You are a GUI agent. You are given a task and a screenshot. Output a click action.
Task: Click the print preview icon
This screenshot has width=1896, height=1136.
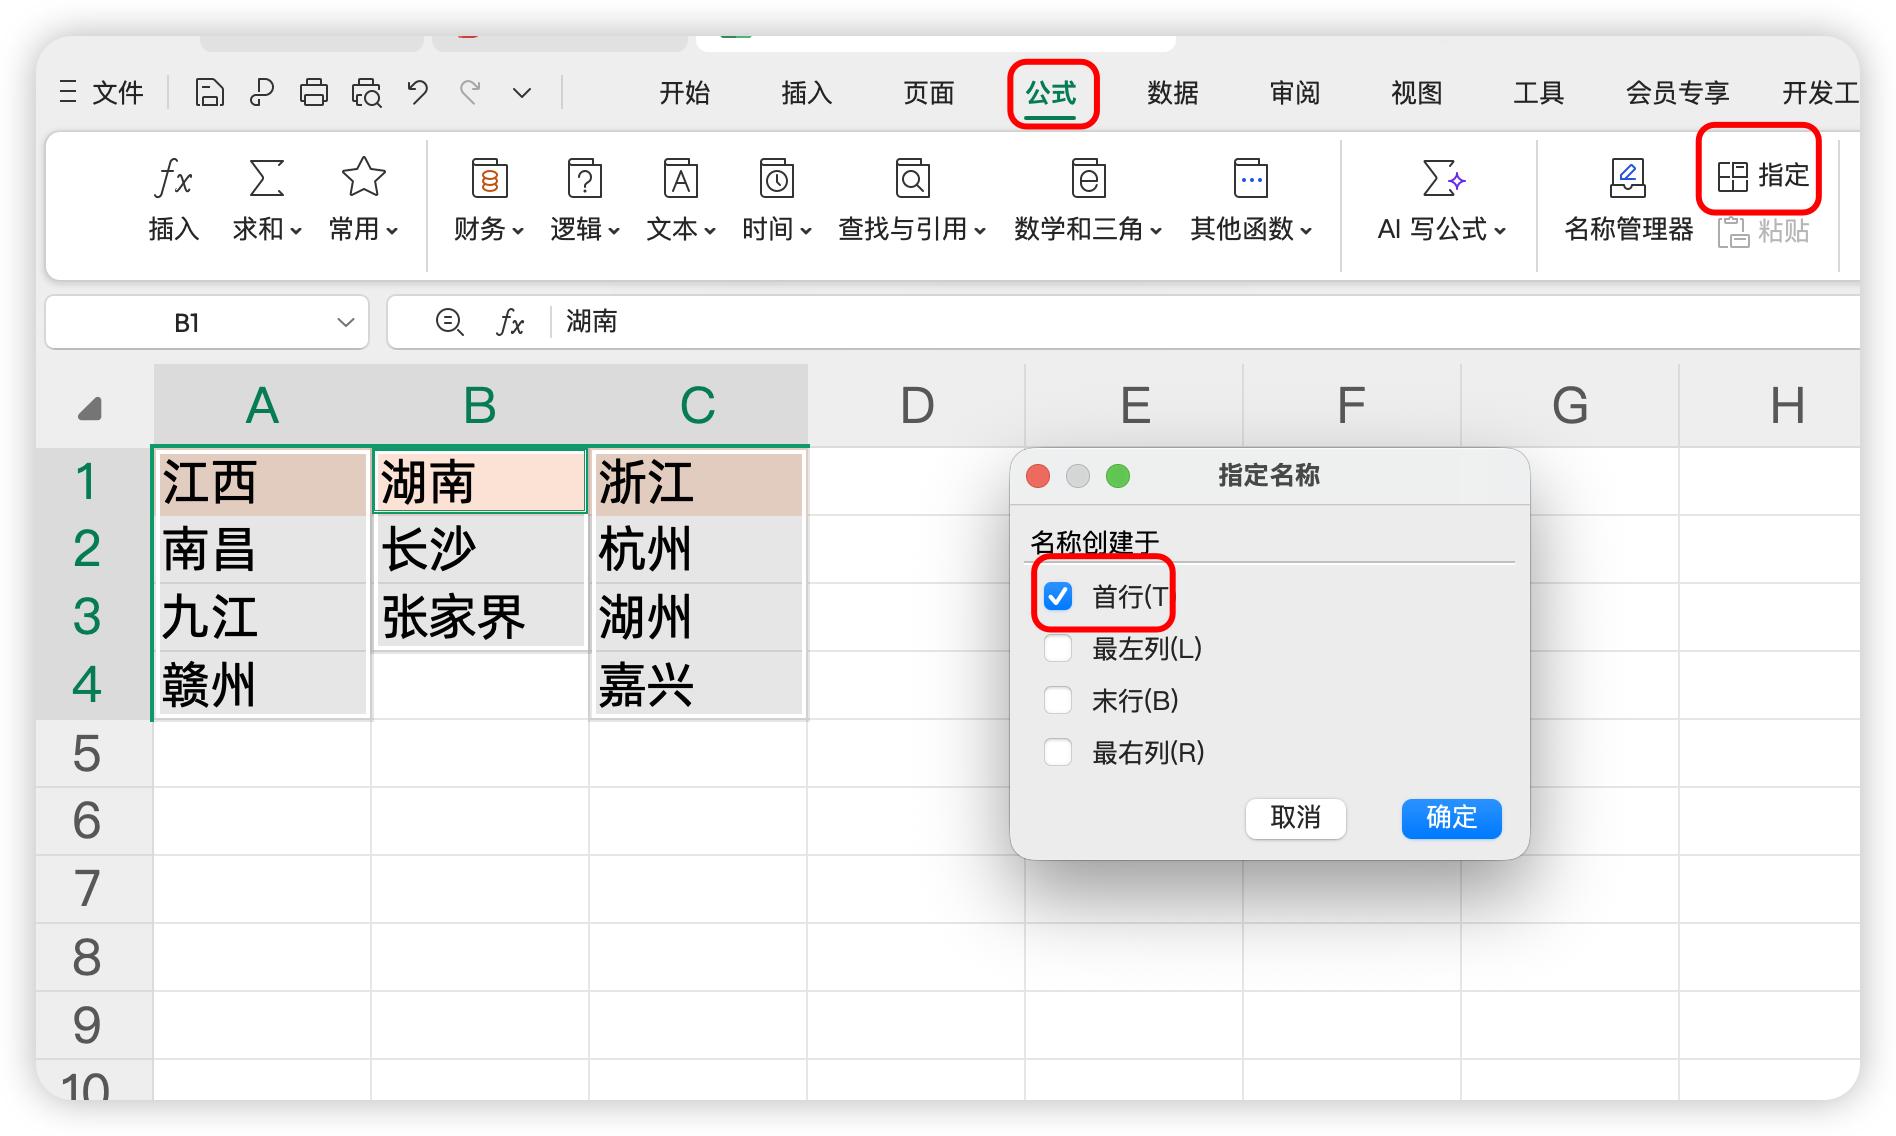pos(366,93)
